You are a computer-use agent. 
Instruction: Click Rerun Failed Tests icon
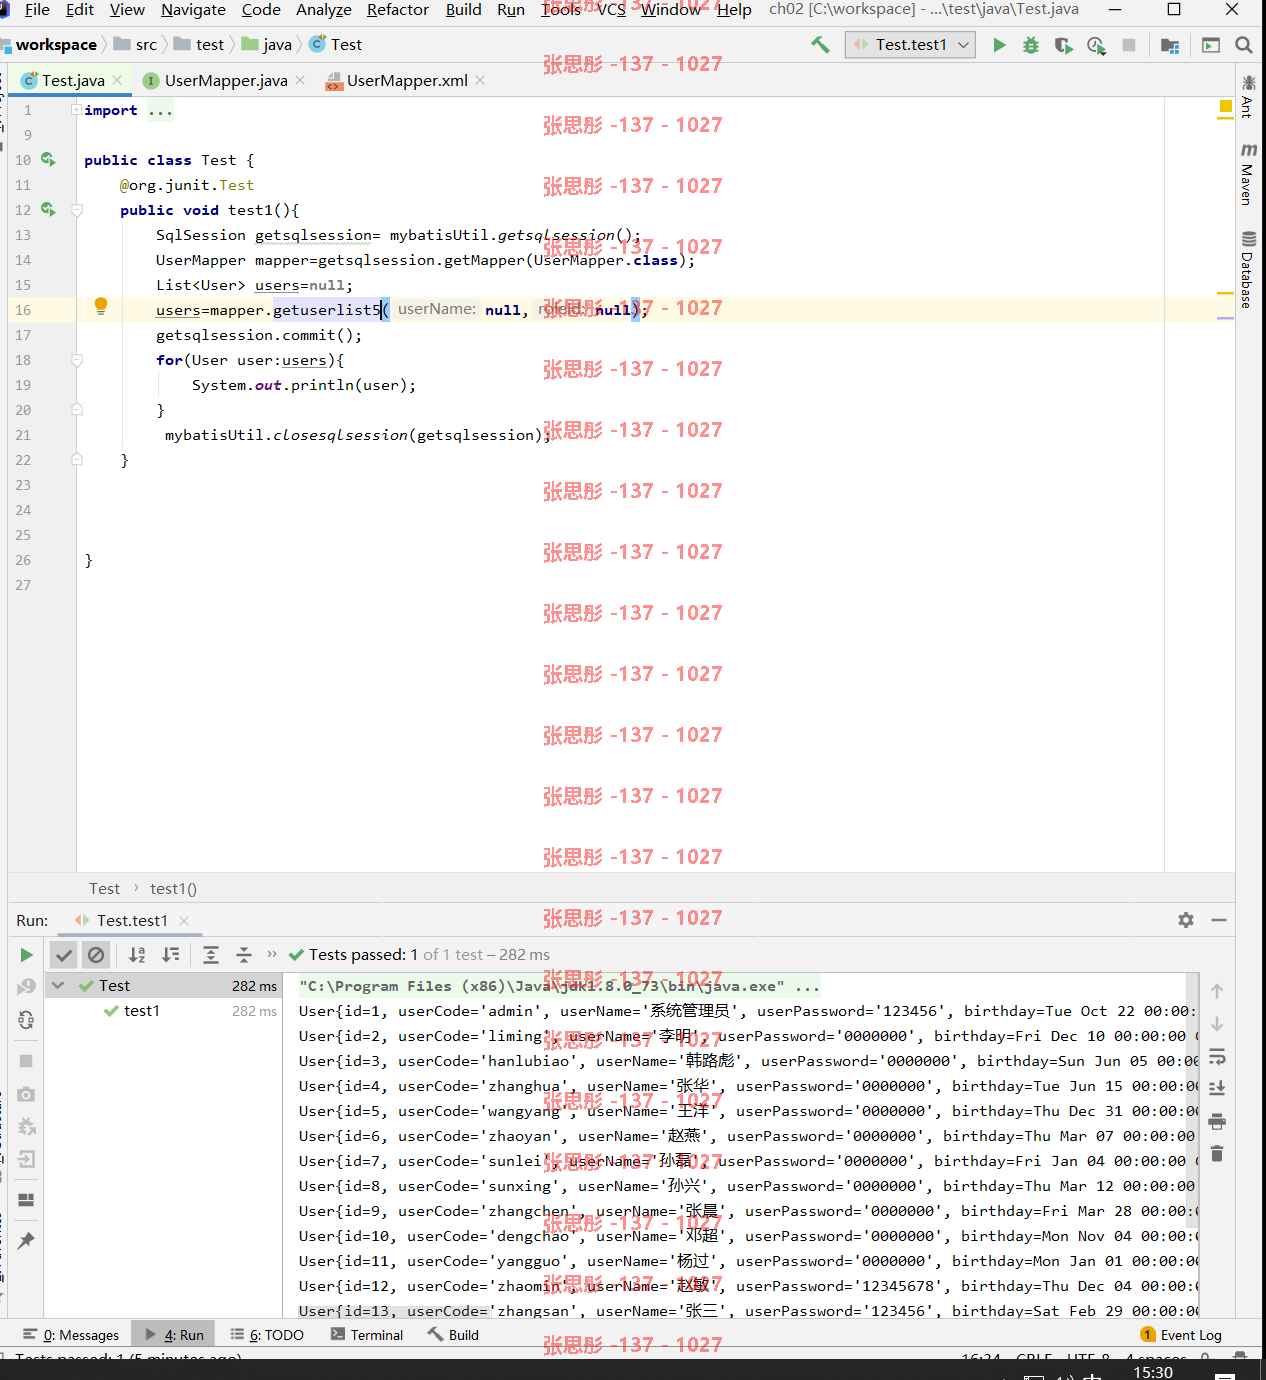[26, 987]
